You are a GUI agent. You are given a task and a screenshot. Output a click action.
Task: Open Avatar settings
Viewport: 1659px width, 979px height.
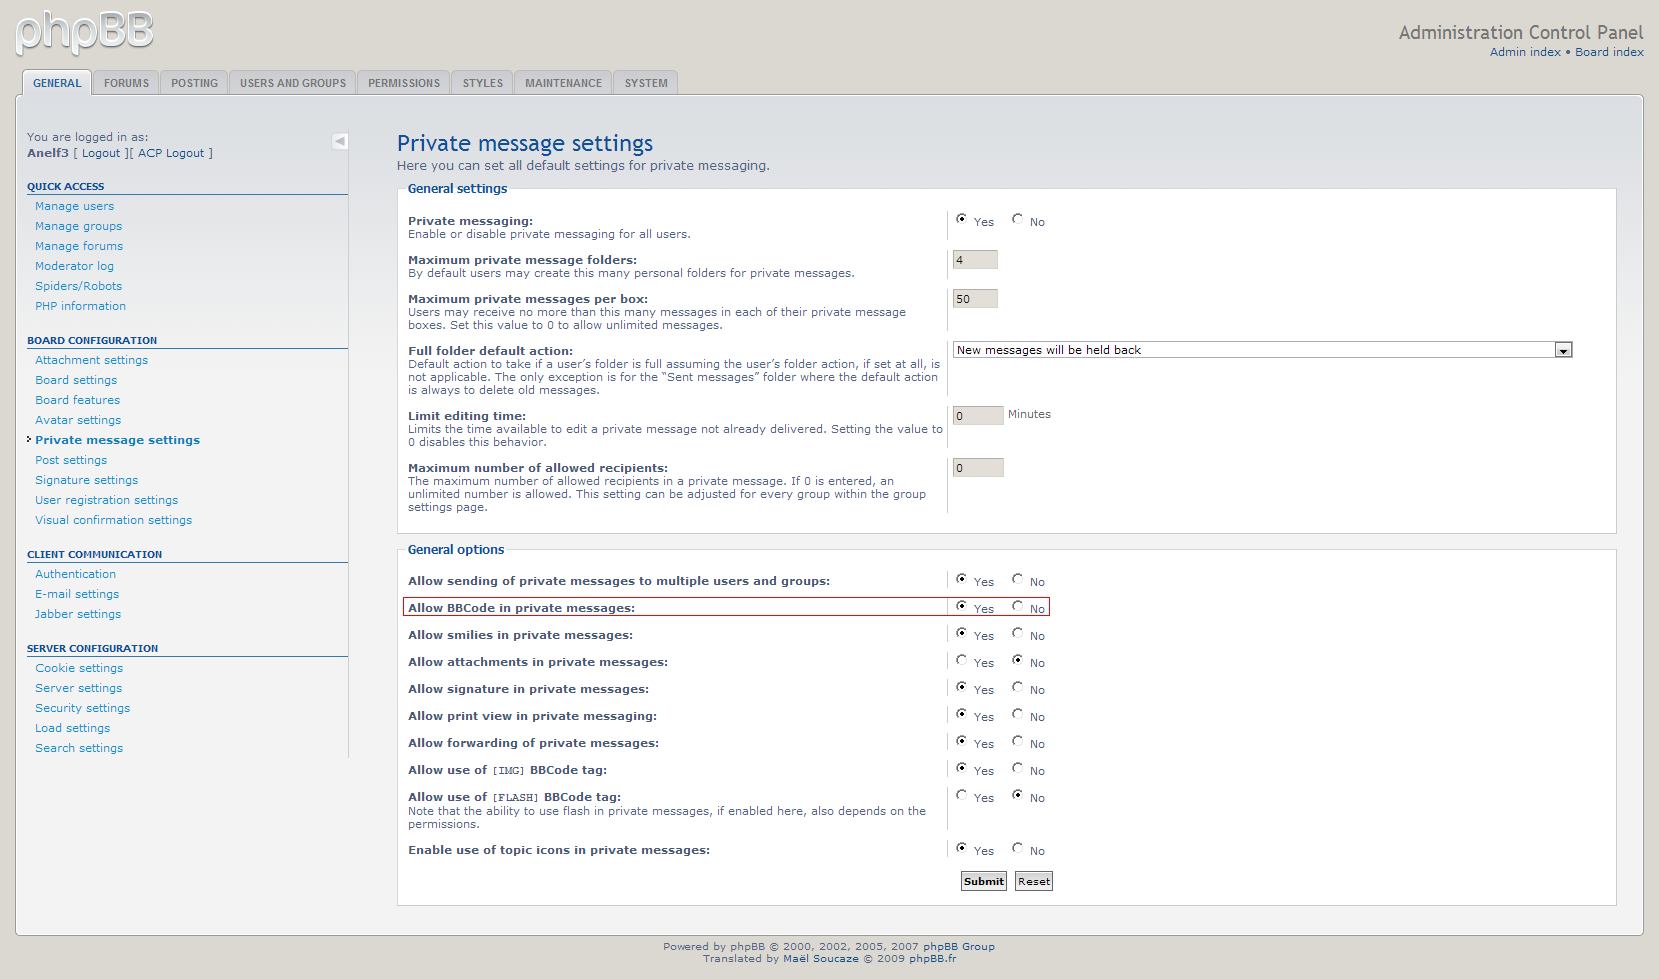78,420
